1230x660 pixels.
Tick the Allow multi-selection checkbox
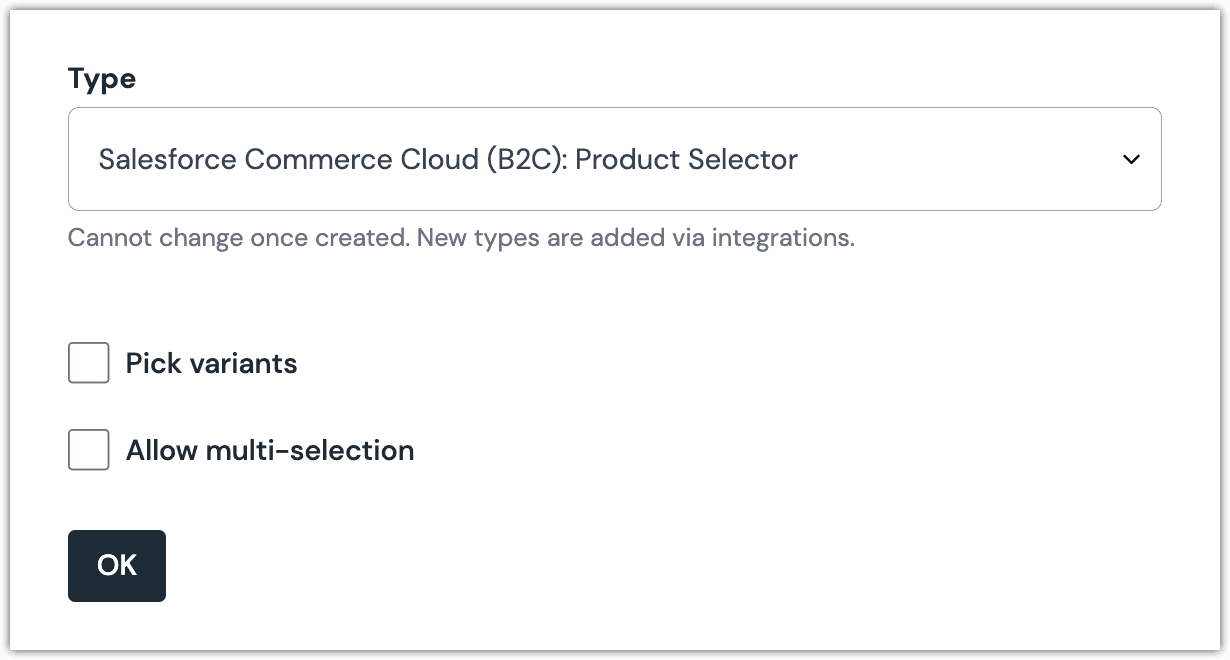pyautogui.click(x=89, y=450)
